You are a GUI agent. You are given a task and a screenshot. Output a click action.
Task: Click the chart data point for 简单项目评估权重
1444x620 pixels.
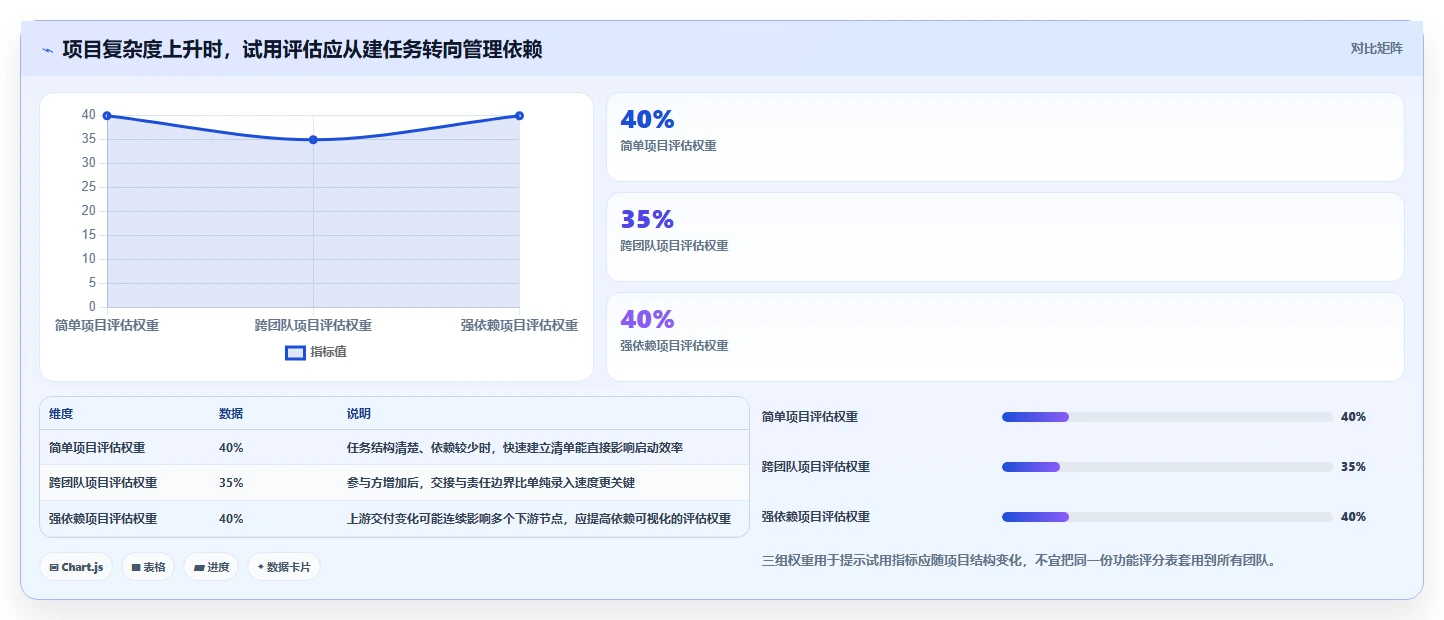(107, 116)
